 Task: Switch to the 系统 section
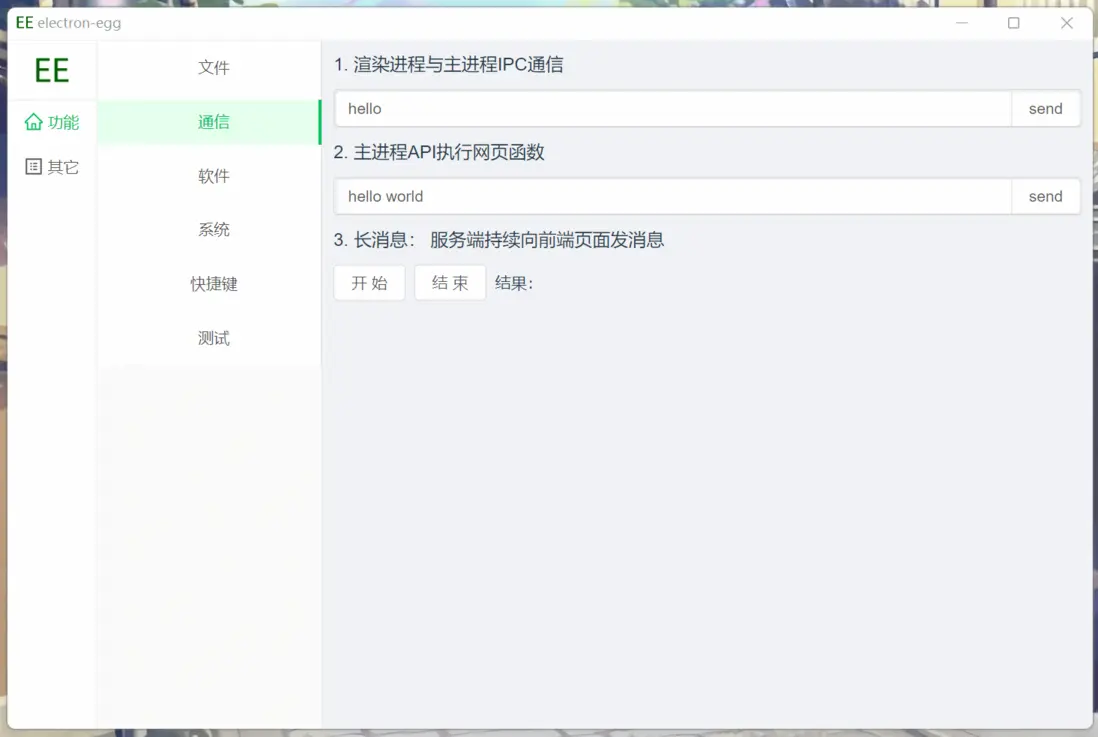pos(209,230)
